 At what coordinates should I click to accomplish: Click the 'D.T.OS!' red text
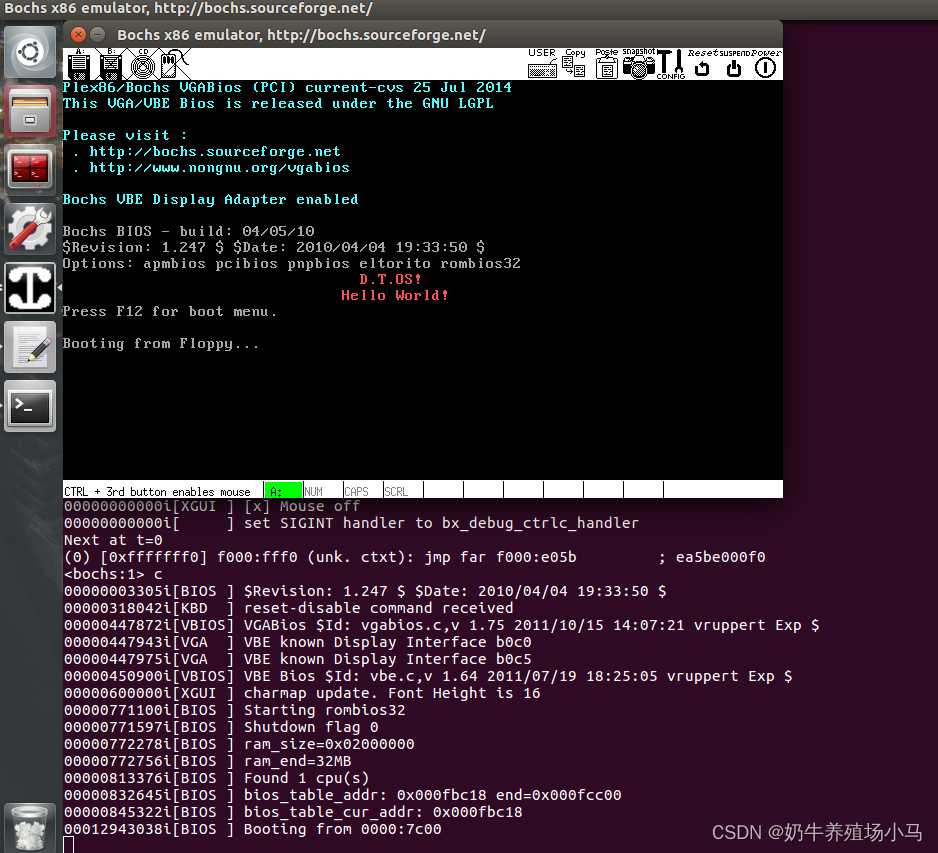[391, 279]
